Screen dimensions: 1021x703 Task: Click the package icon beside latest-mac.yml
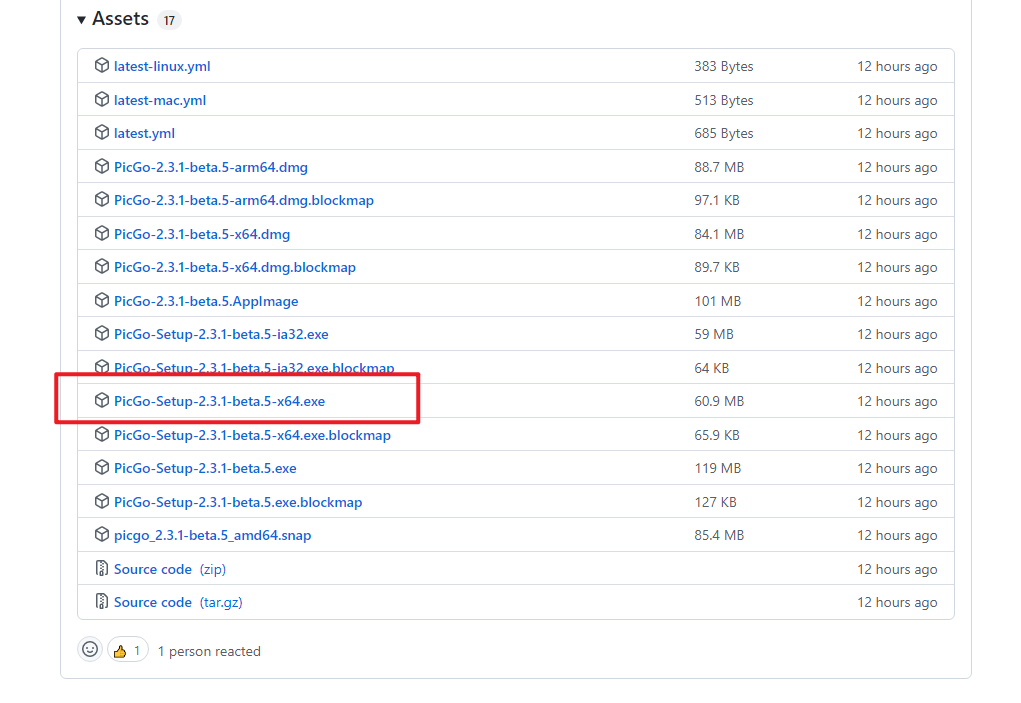coord(102,99)
